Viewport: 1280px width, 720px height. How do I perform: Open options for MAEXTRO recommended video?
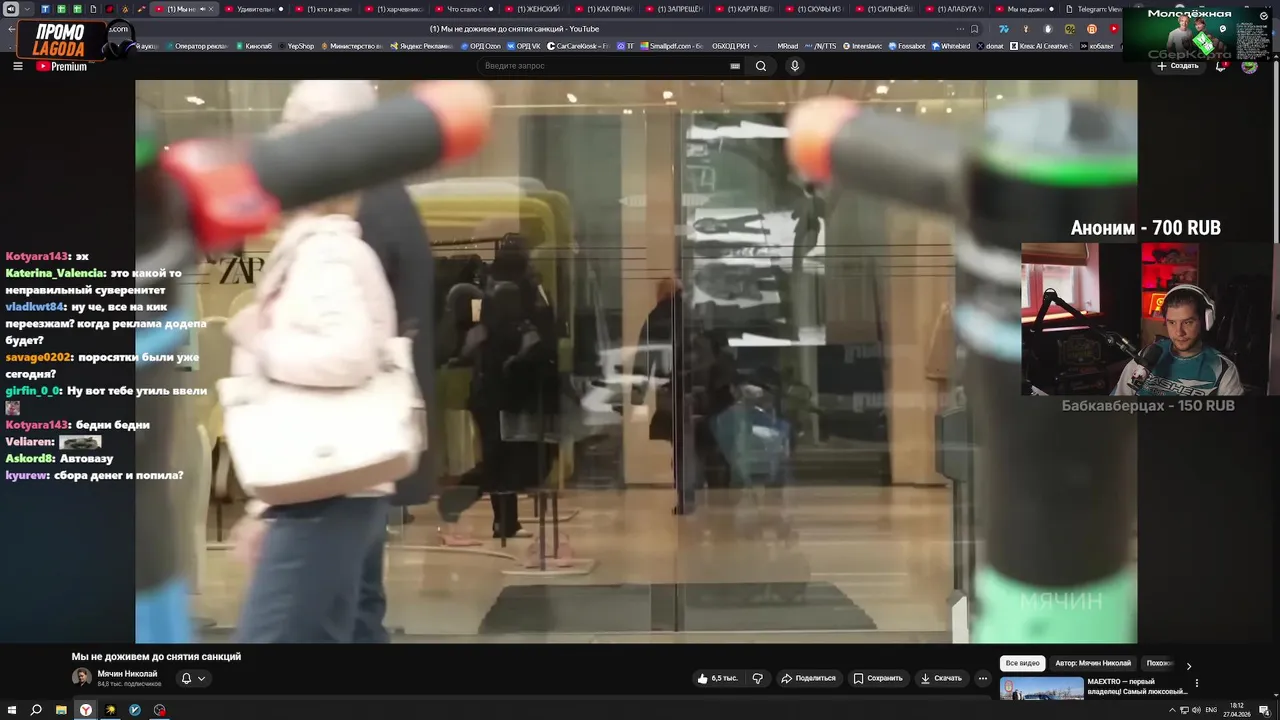tap(1197, 683)
